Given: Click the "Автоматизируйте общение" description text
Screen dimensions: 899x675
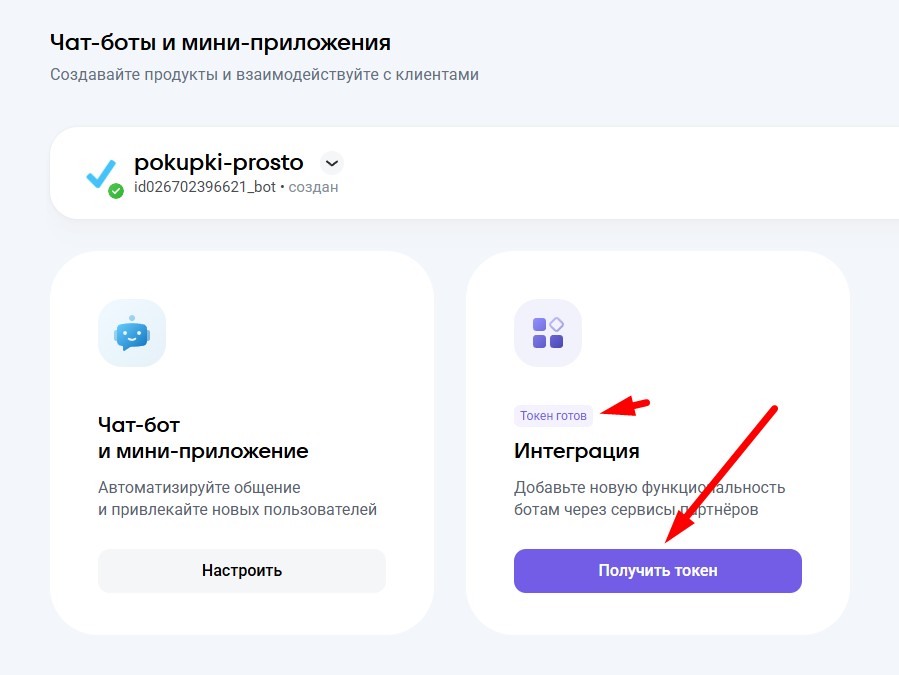Looking at the screenshot, I should coord(200,488).
